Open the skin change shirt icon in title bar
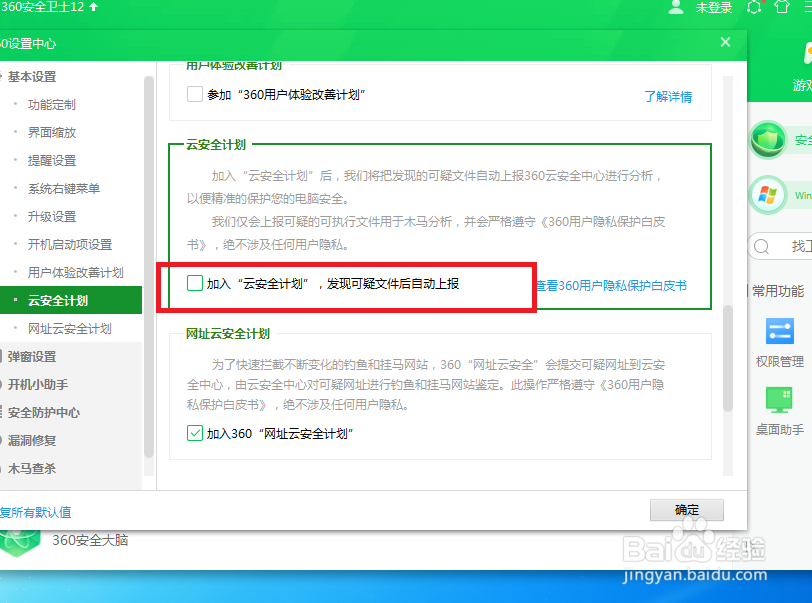 [x=781, y=7]
